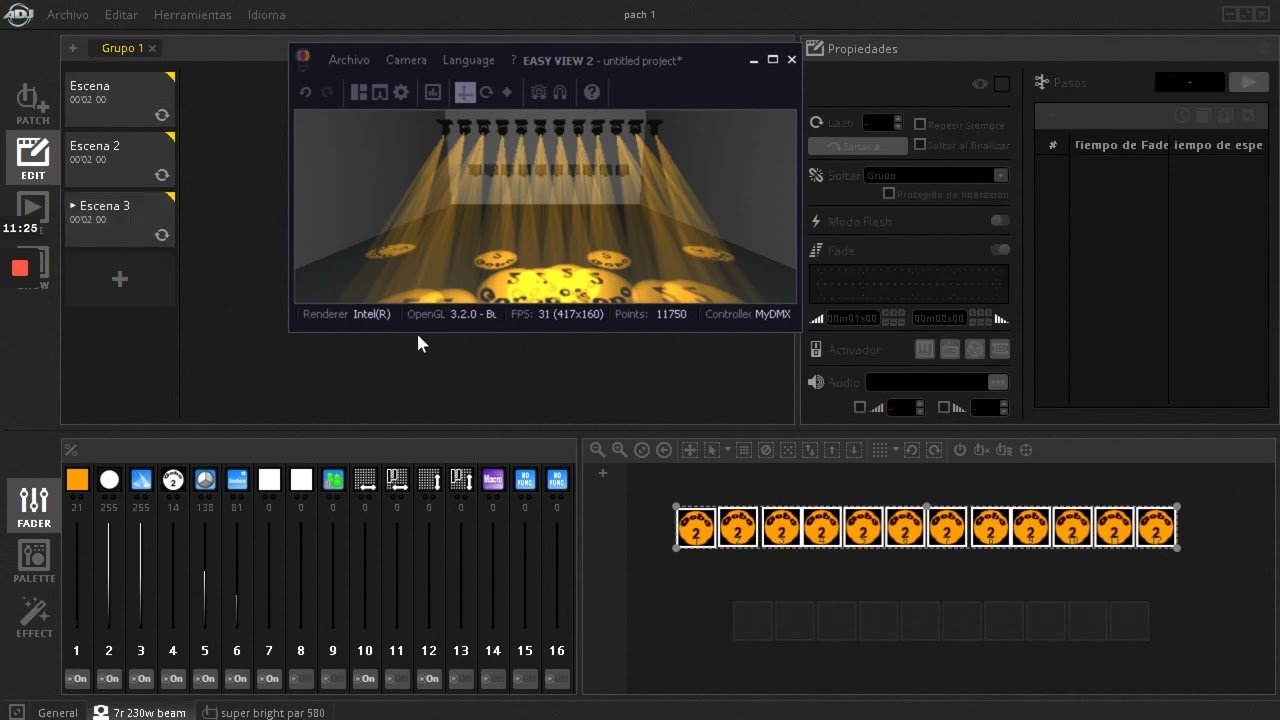Image resolution: width=1280 pixels, height=720 pixels.
Task: Select the Escena 2 scene item
Action: point(120,159)
